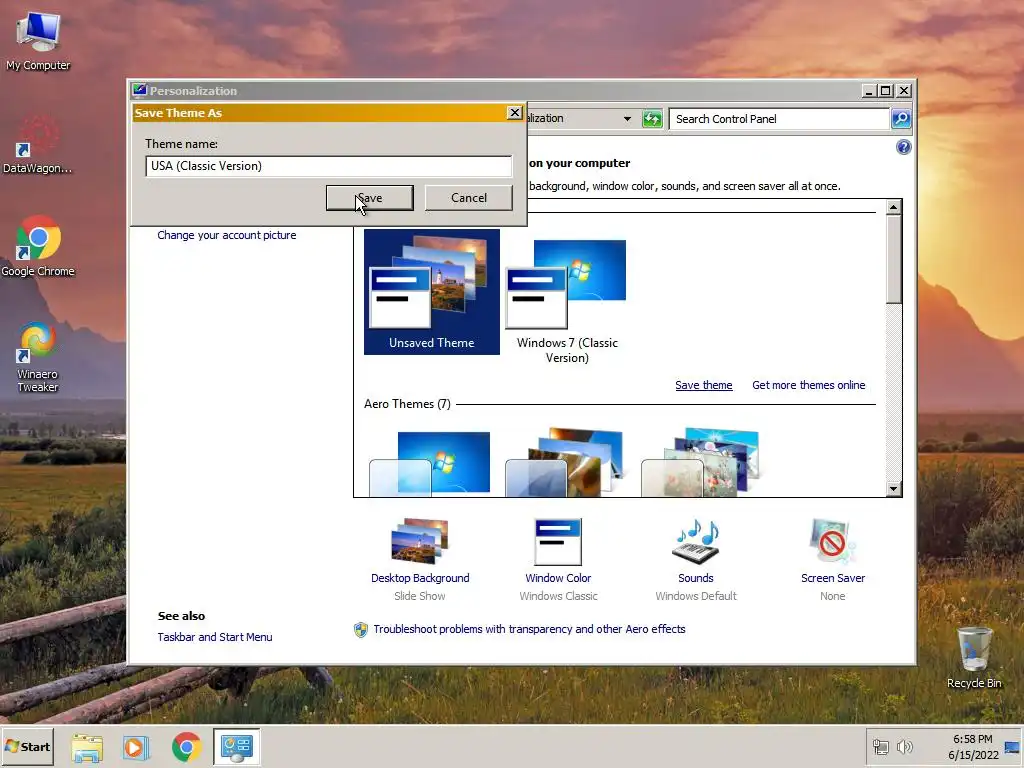Select the third Aero theme with flowers

[701, 462]
